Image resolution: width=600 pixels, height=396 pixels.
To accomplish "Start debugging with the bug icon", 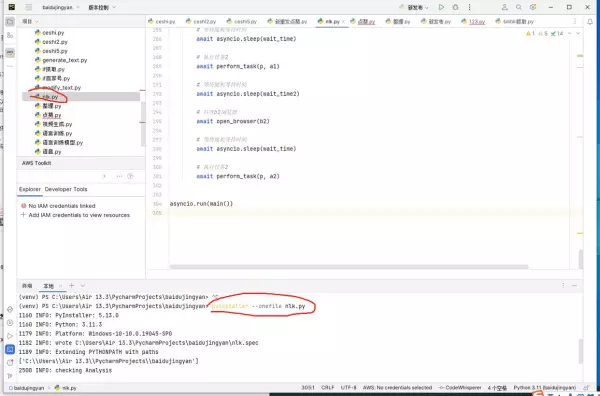I will point(455,7).
